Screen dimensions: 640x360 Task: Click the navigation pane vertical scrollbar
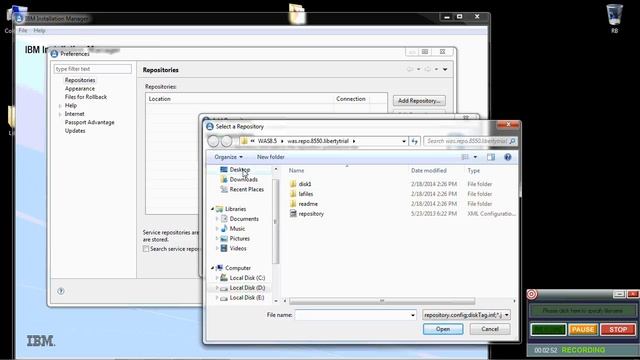tap(276, 222)
